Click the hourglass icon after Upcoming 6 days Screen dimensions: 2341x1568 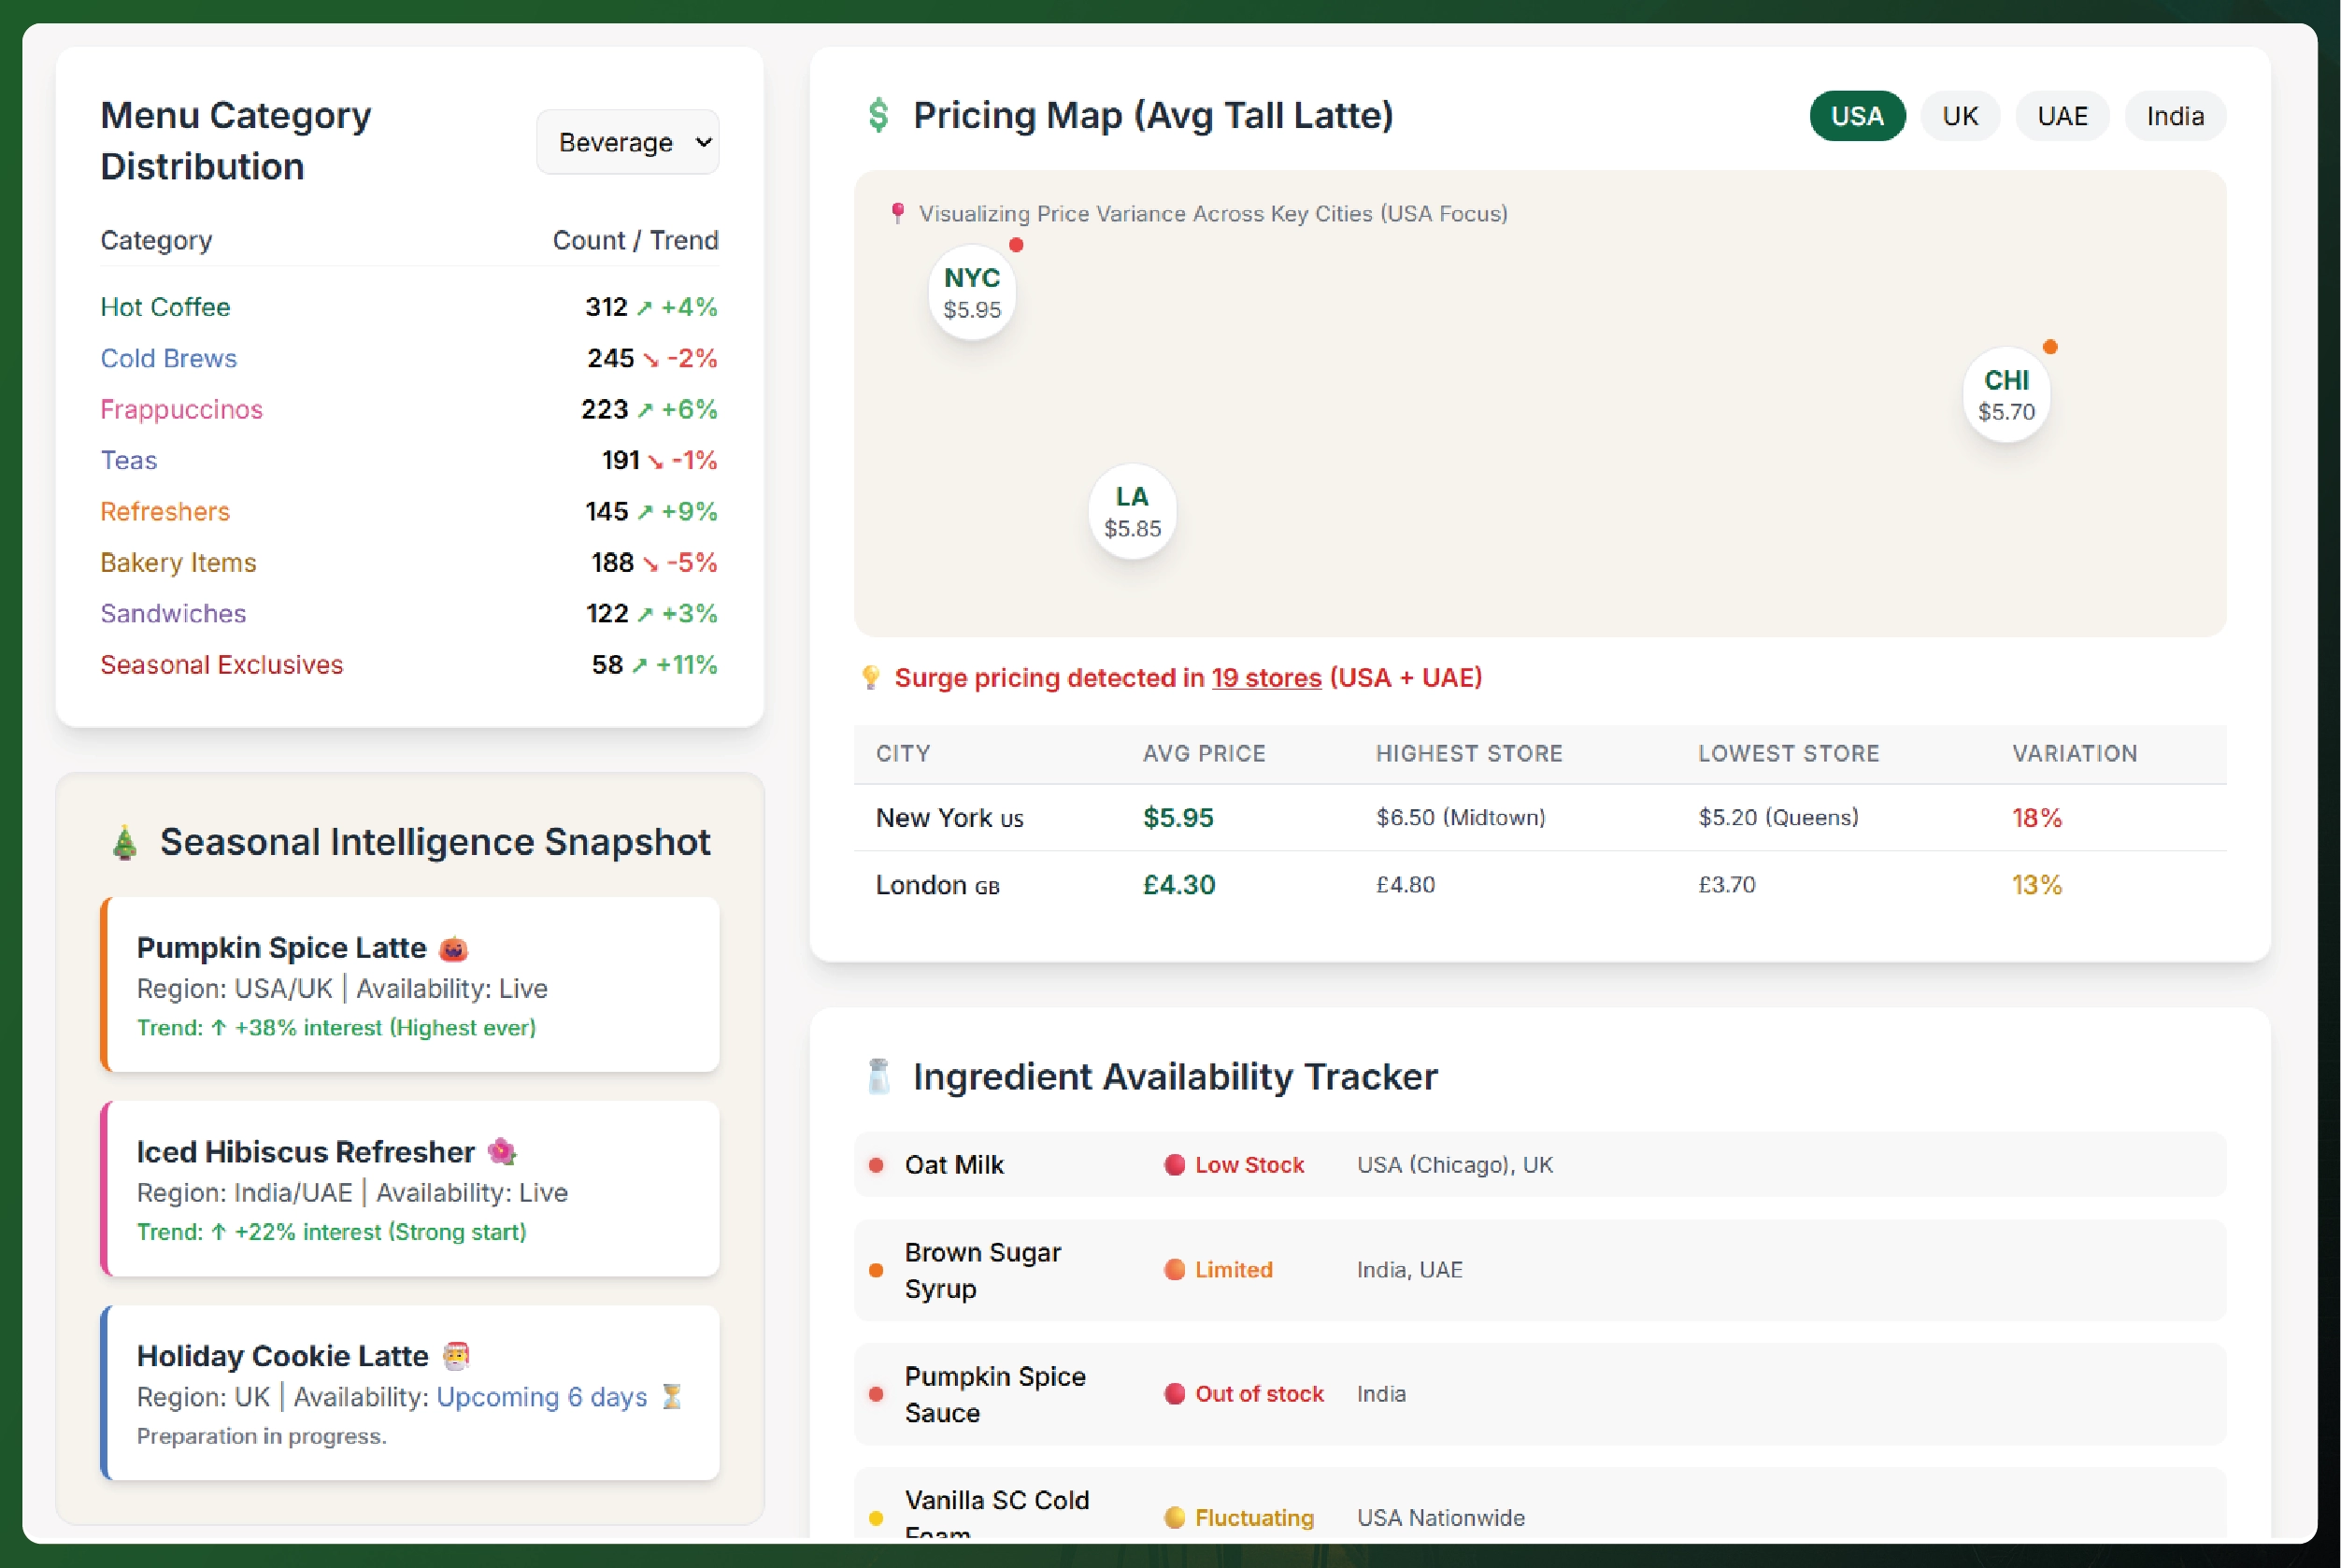pyautogui.click(x=672, y=1397)
